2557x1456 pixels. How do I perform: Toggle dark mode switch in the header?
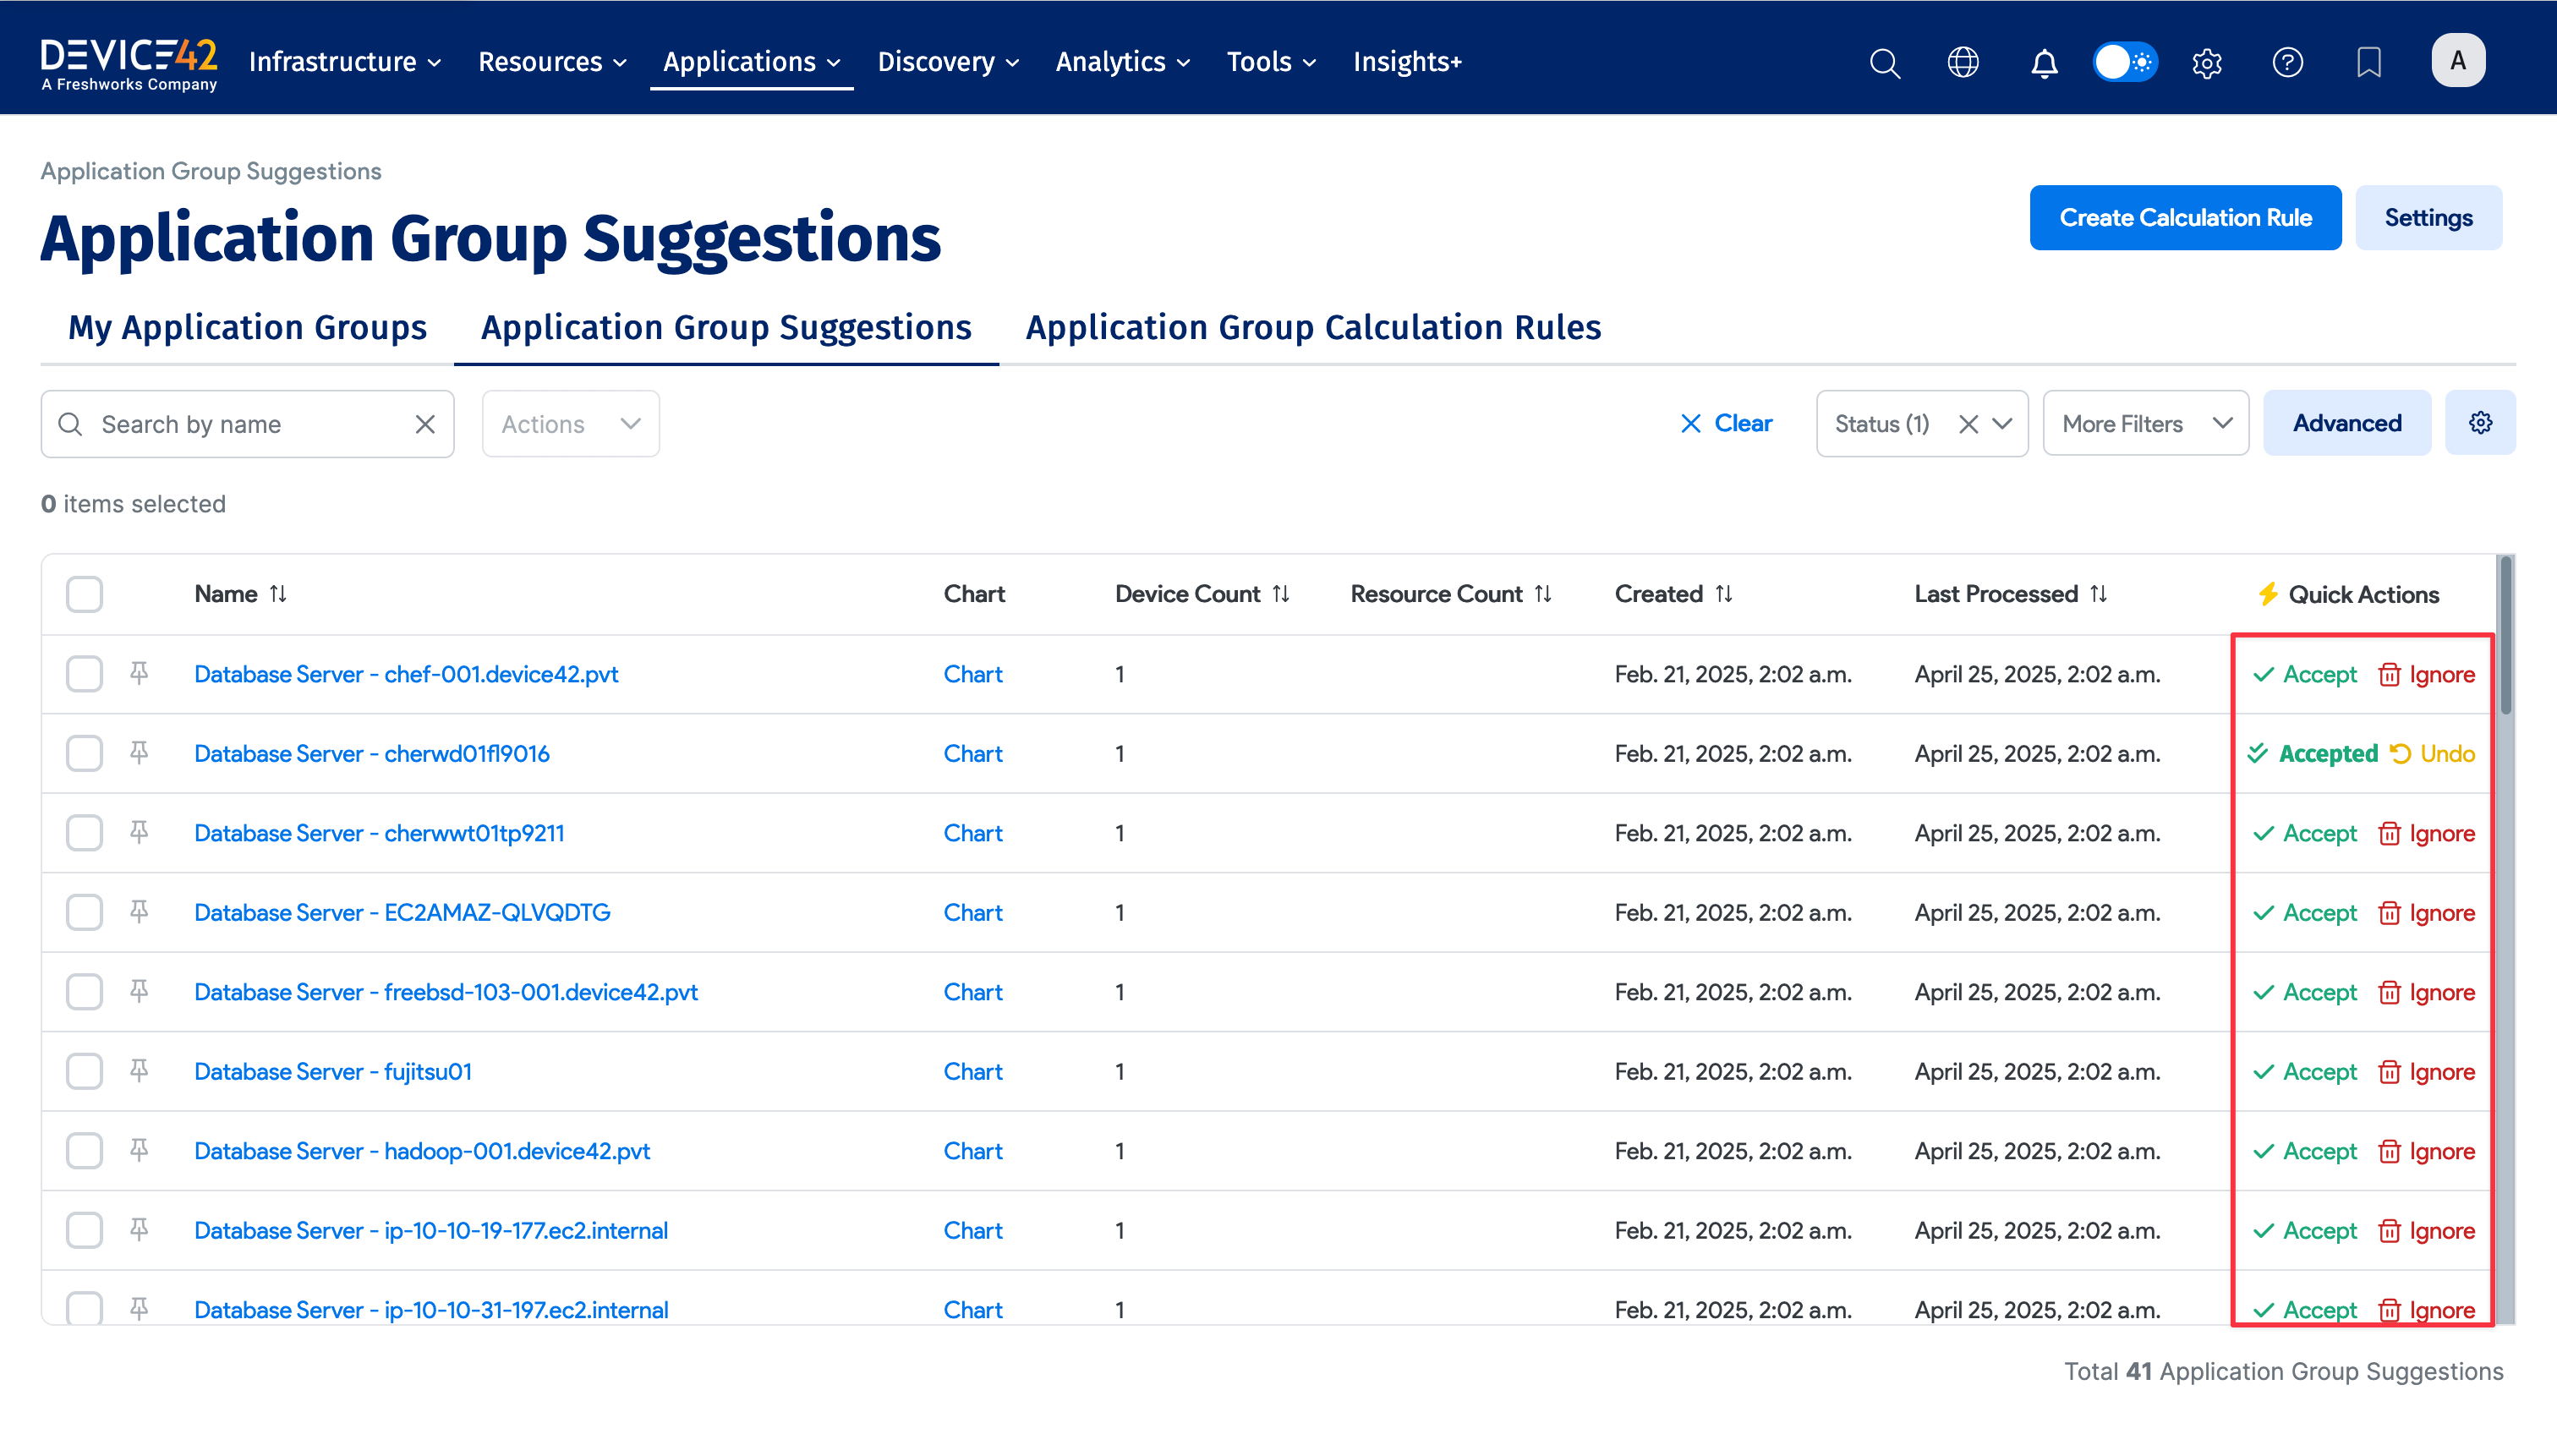tap(2124, 62)
